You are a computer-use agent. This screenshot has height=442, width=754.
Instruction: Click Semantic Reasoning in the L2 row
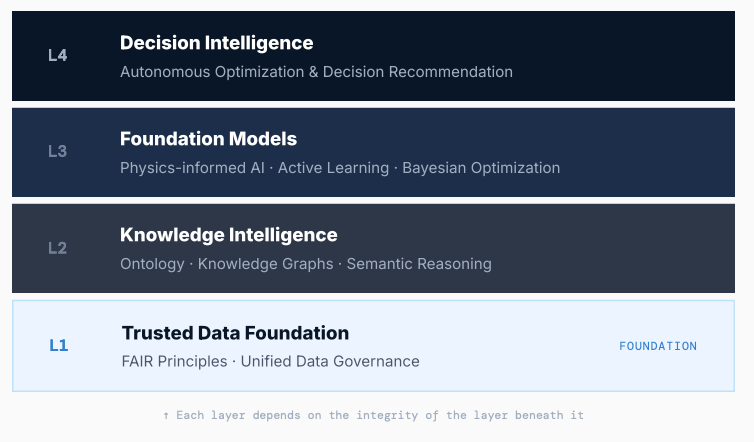(419, 264)
